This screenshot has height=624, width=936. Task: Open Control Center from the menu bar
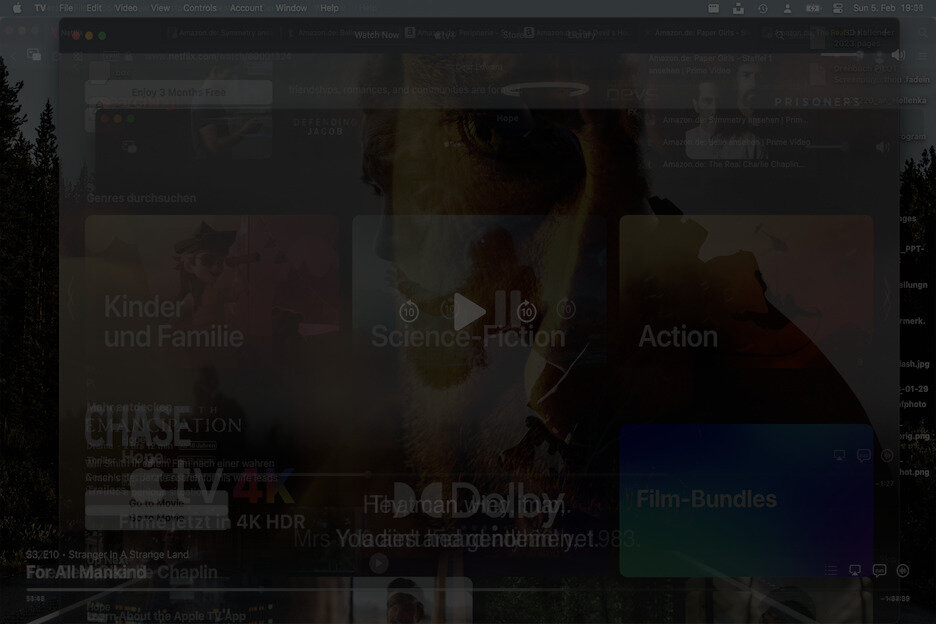coord(838,8)
